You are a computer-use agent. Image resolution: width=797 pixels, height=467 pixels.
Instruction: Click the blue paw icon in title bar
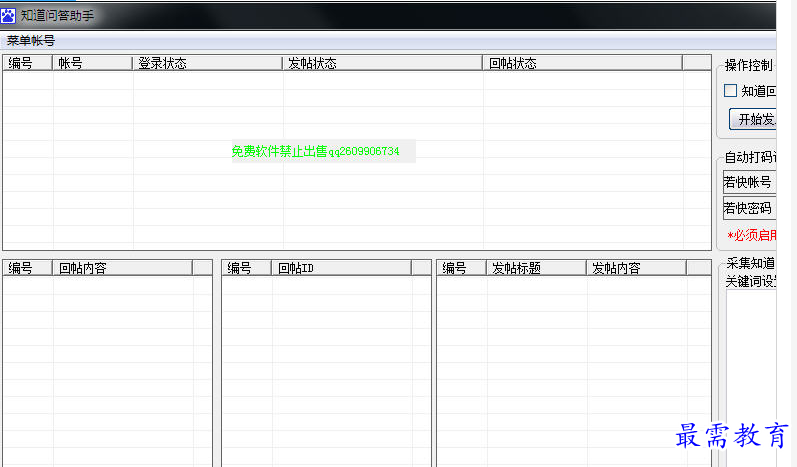[8, 15]
